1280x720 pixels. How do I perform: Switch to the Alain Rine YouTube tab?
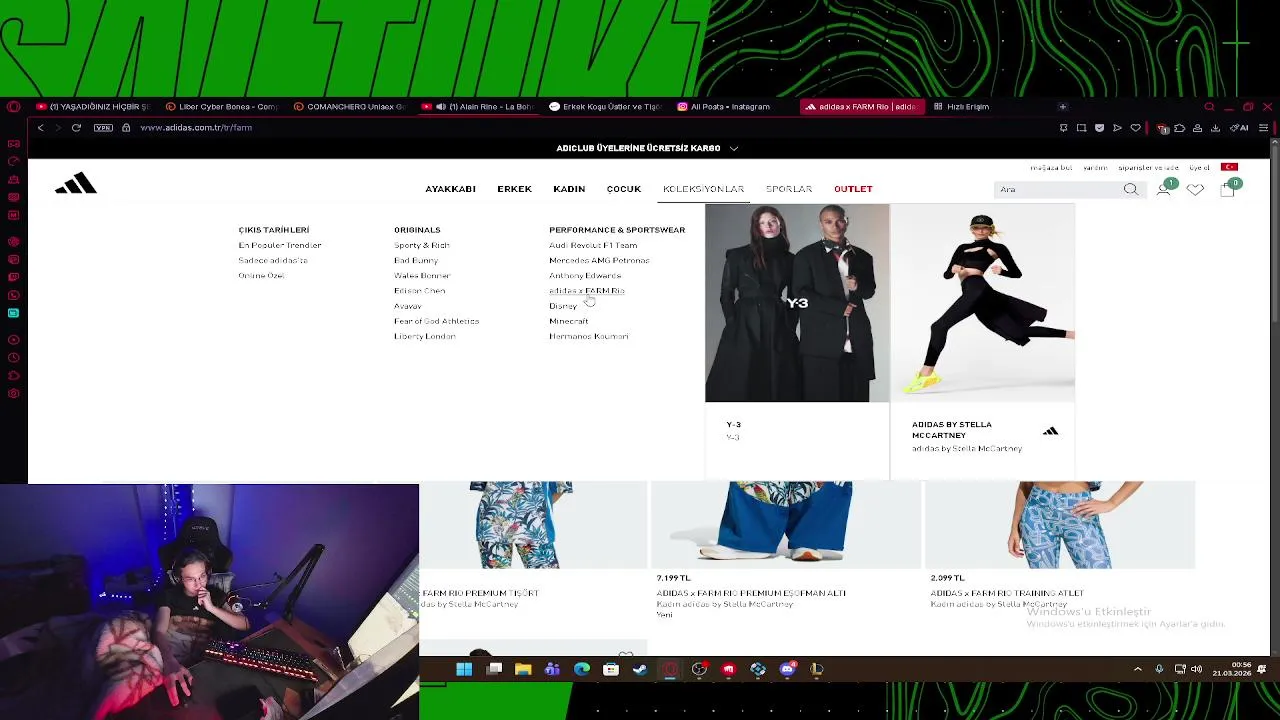(479, 107)
